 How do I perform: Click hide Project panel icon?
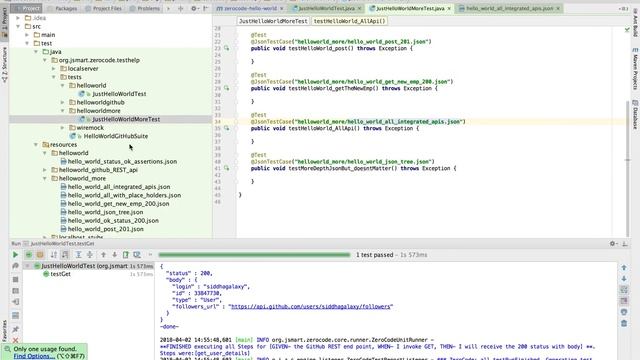click(205, 8)
